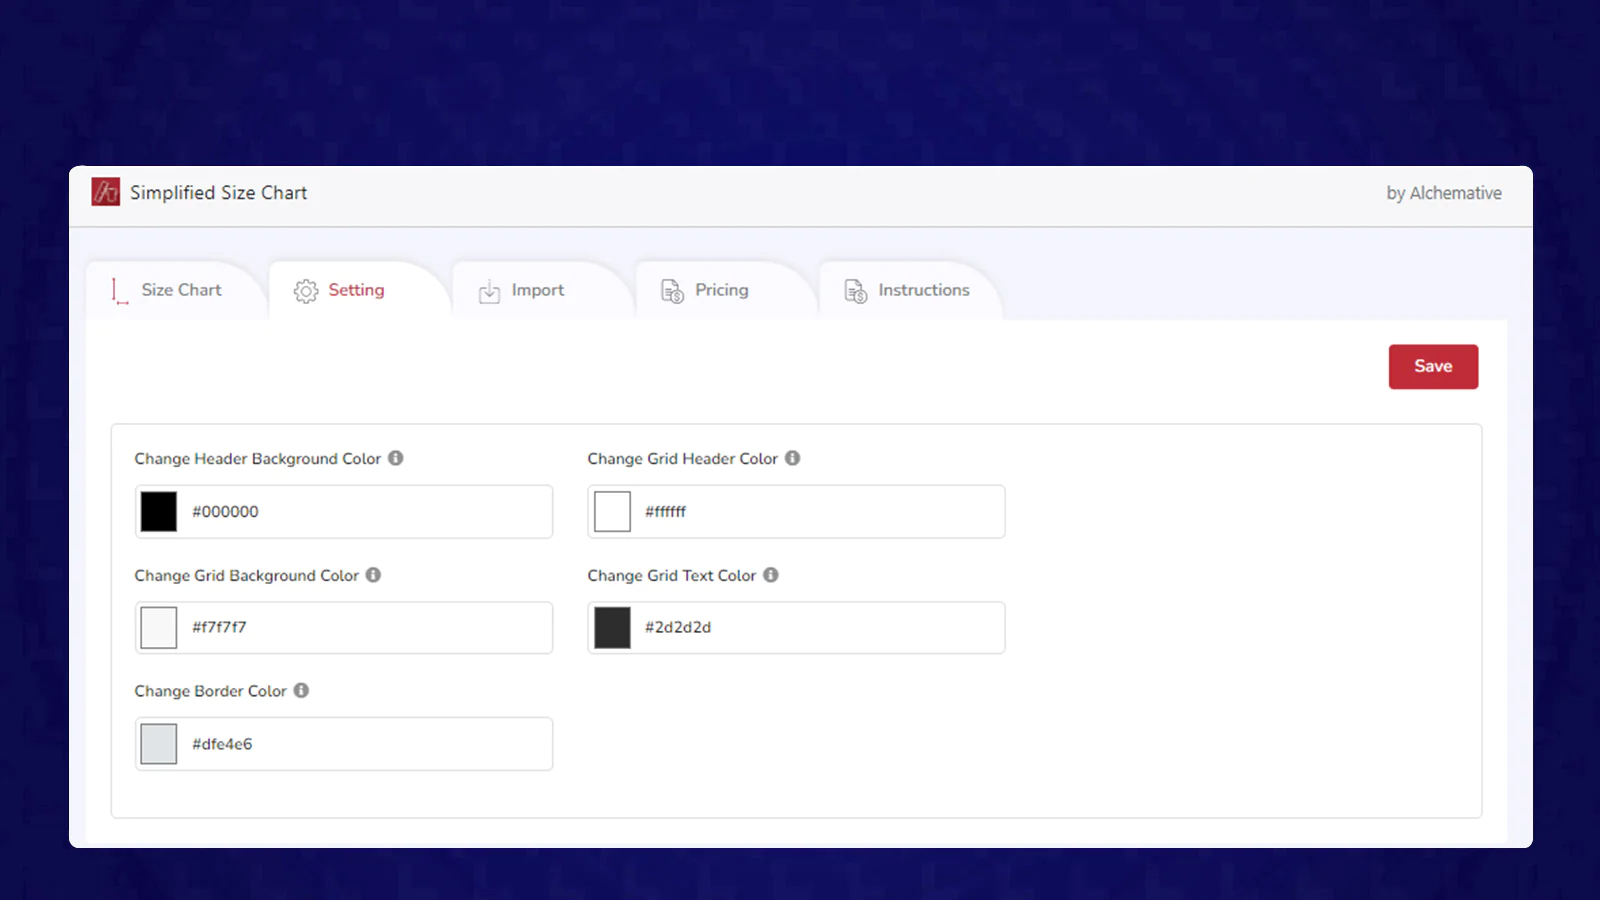Click info icon beside Change Grid Text Color
Viewport: 1600px width, 900px height.
tap(771, 575)
